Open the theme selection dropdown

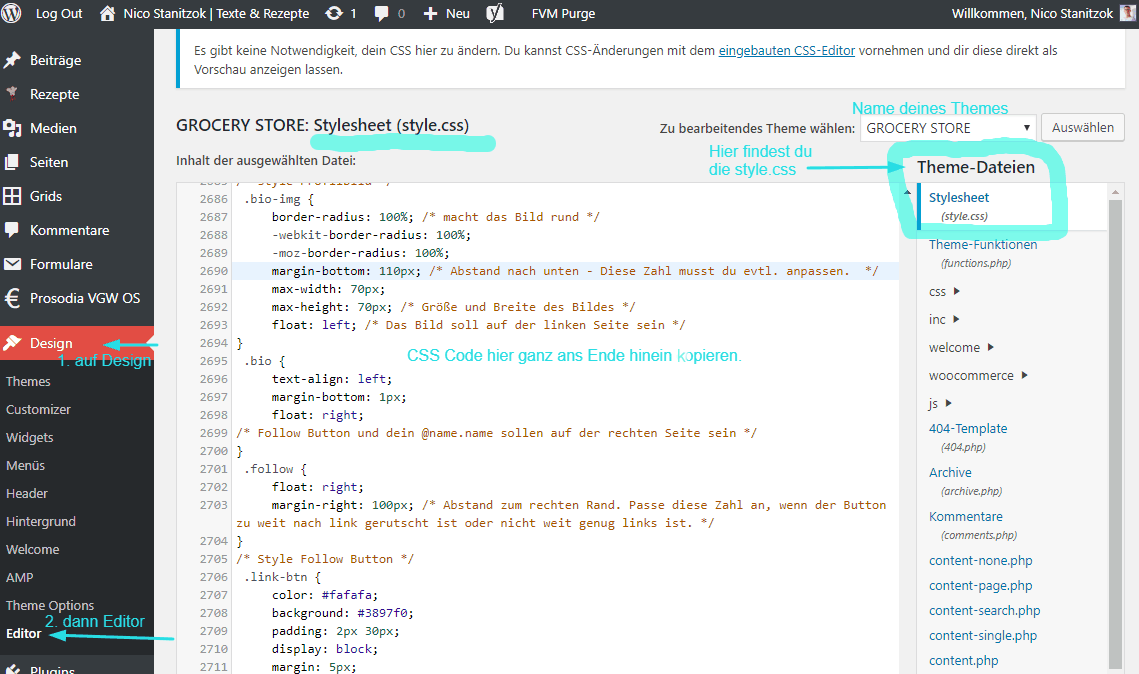(x=947, y=128)
